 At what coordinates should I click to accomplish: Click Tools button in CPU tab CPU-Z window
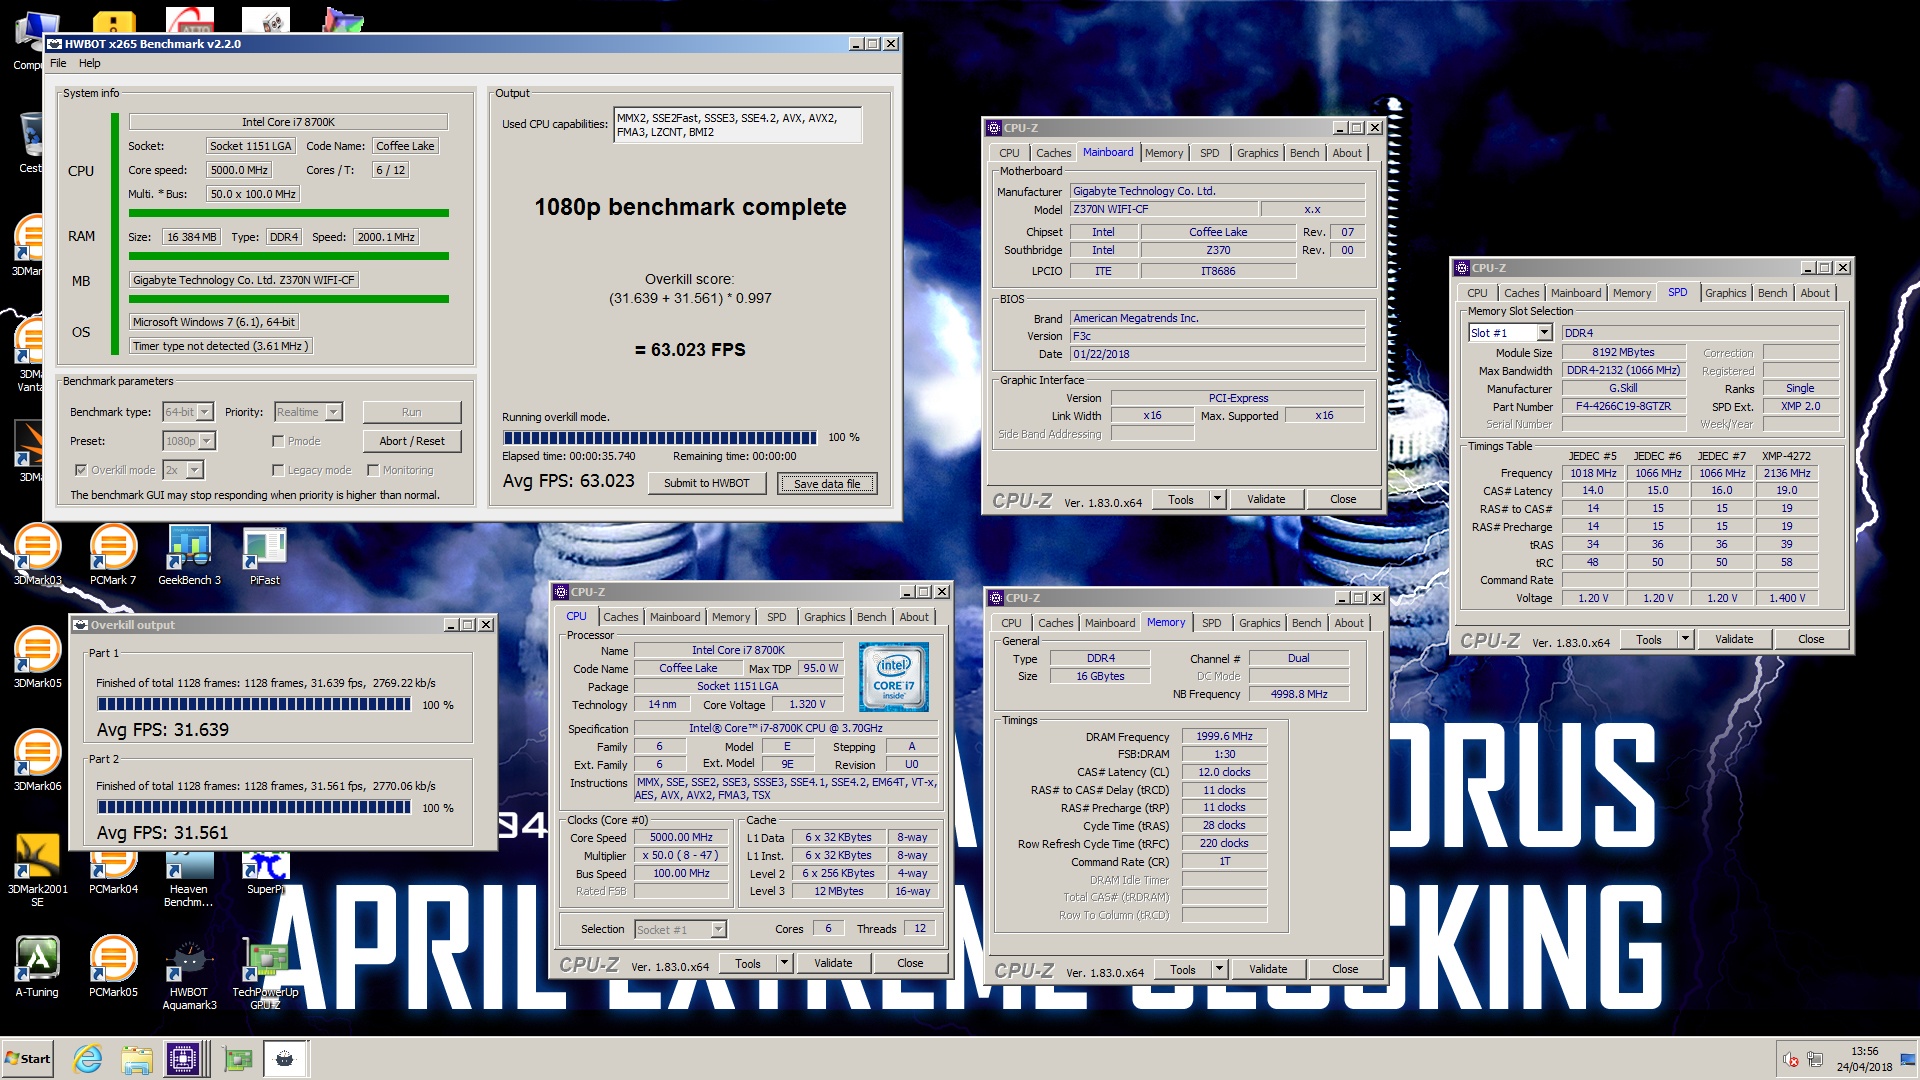click(748, 963)
